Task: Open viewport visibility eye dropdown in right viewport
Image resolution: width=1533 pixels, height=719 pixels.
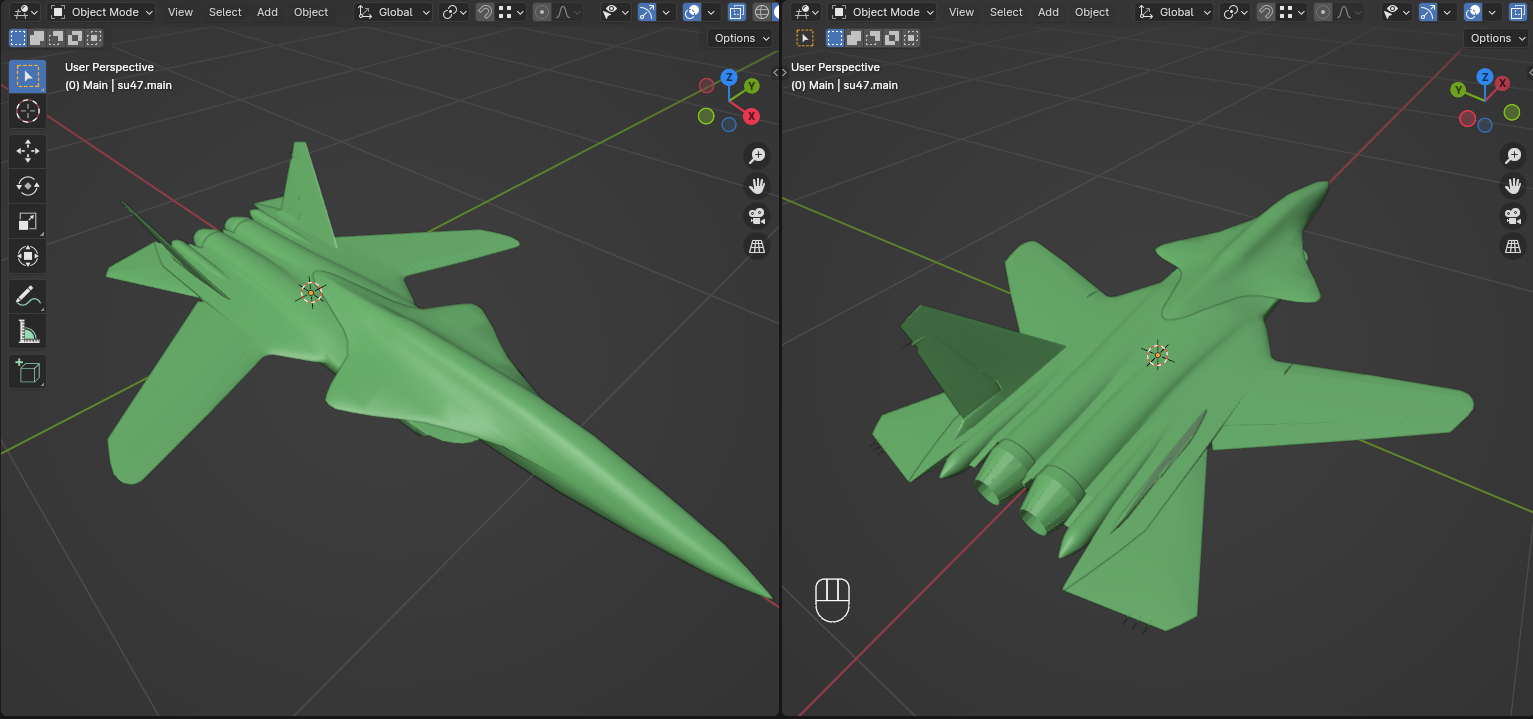Action: click(x=1397, y=12)
